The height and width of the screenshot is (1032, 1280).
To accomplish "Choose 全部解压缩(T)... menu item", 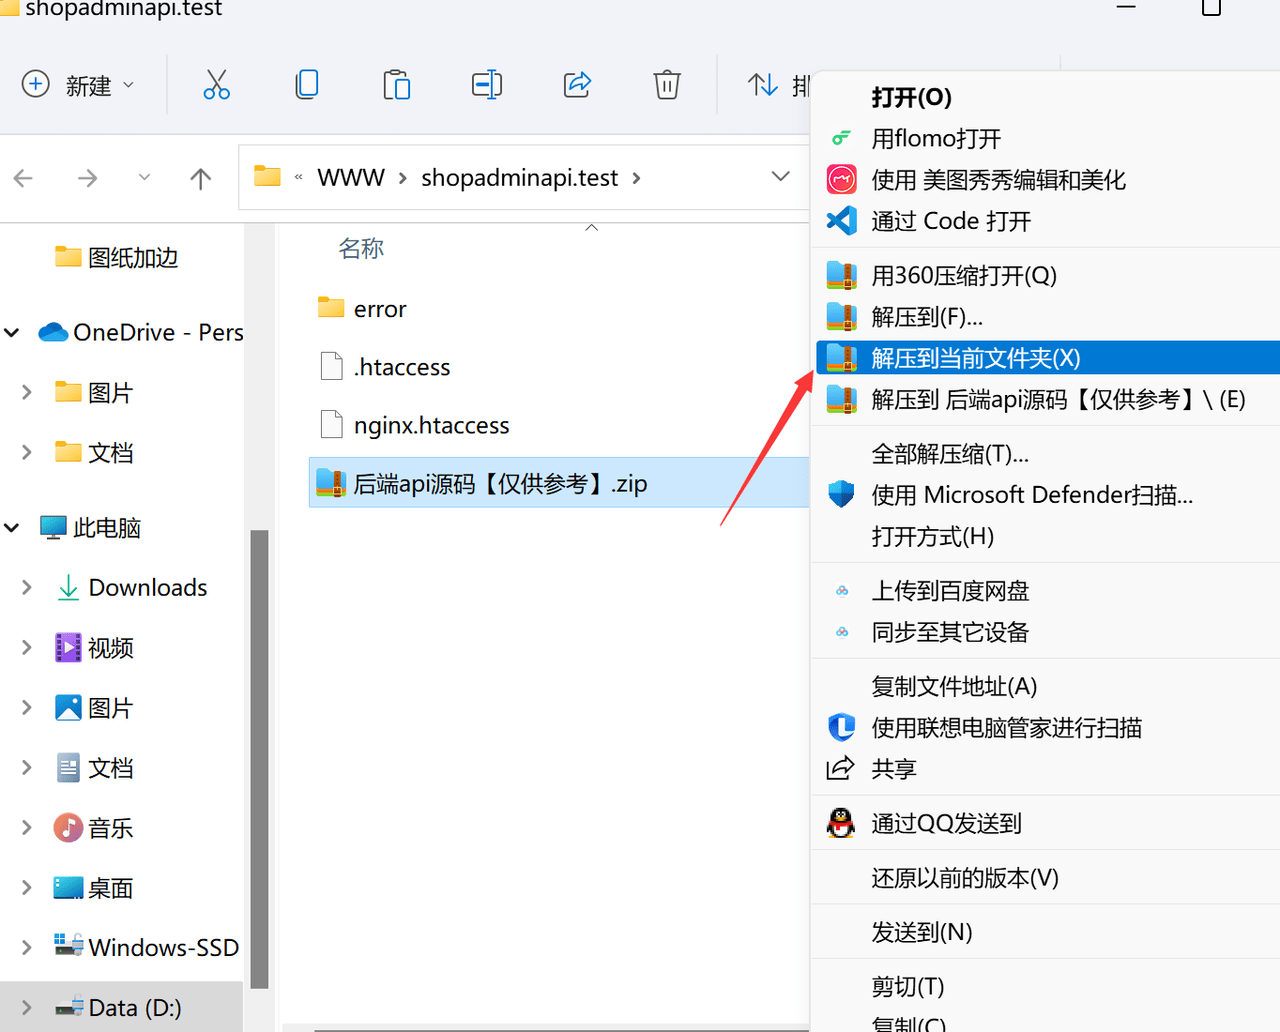I will coord(1045,454).
